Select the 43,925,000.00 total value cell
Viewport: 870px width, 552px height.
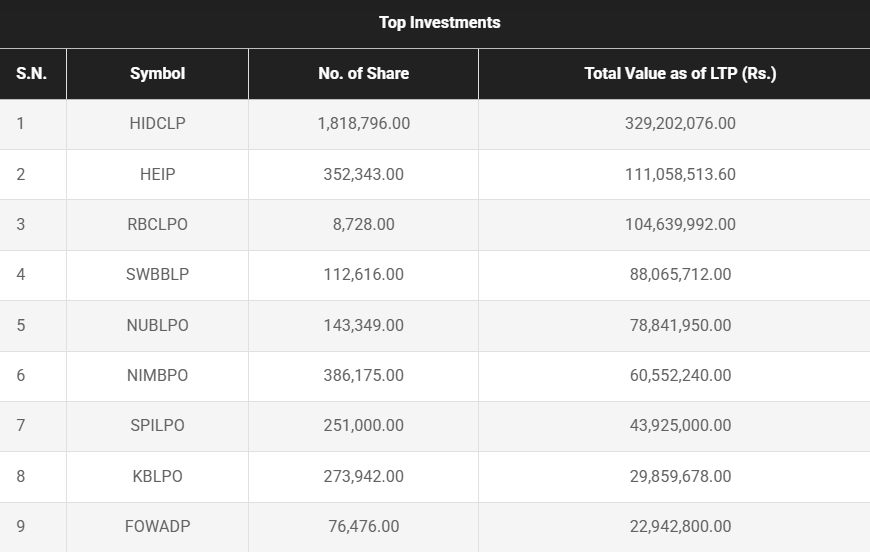pyautogui.click(x=680, y=425)
